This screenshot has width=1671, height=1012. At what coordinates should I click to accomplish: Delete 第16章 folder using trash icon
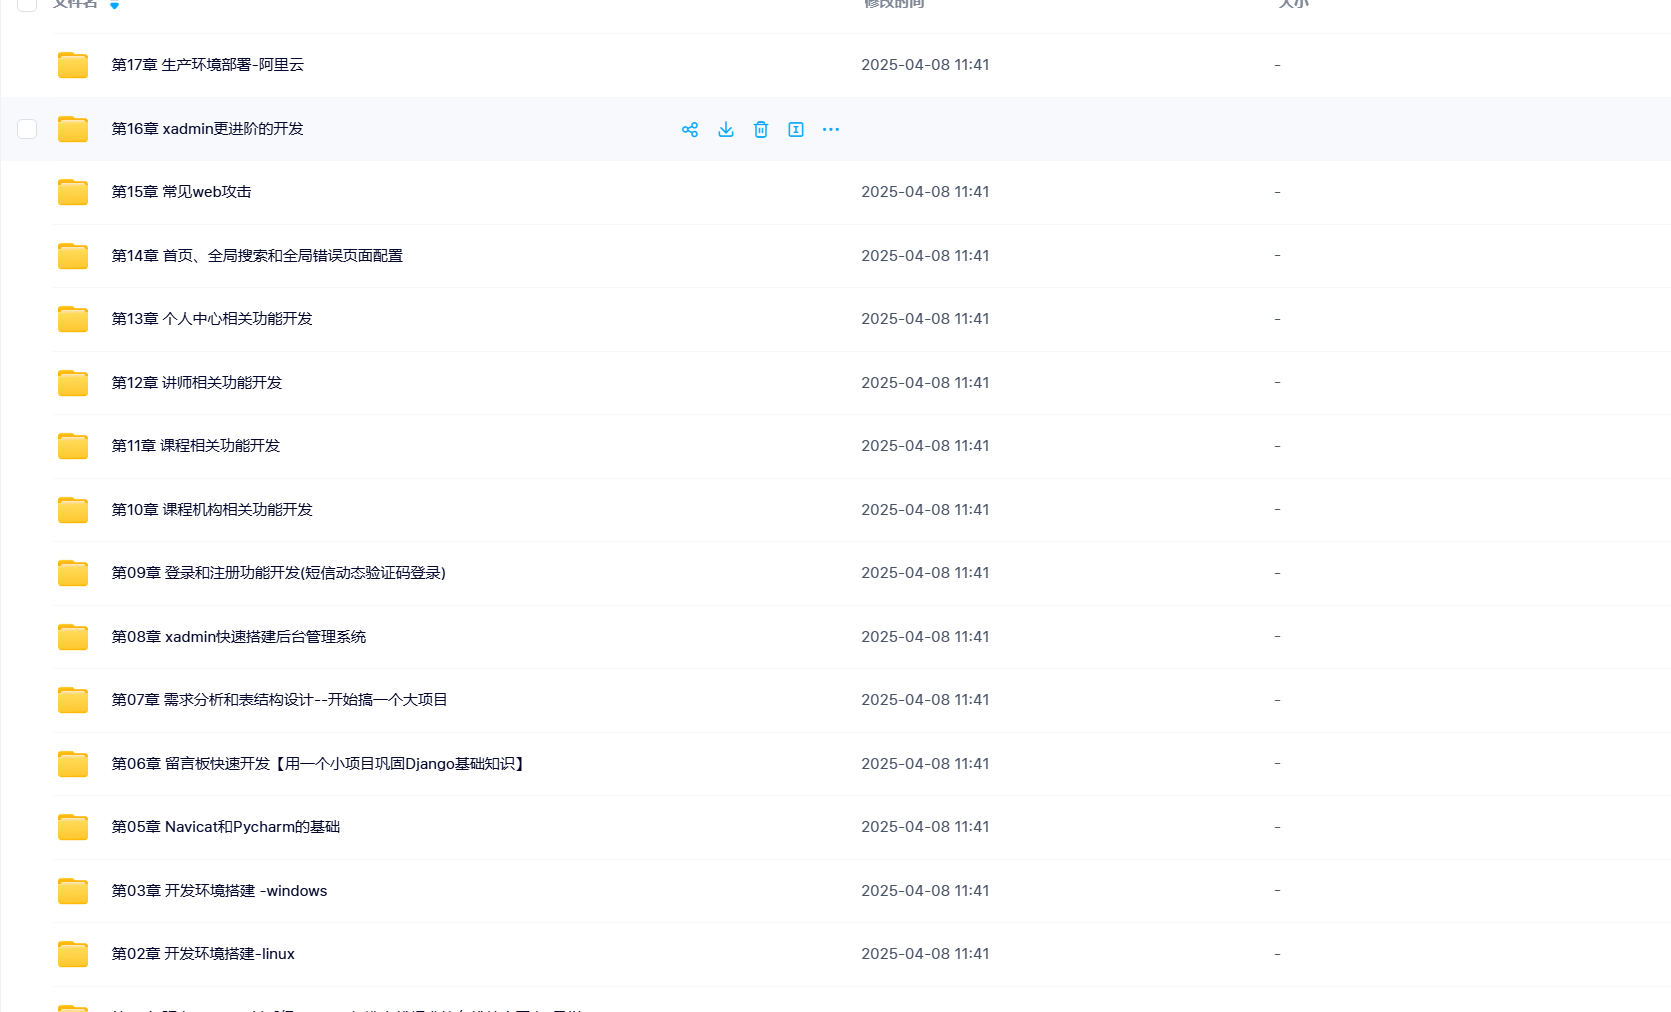[x=761, y=130]
